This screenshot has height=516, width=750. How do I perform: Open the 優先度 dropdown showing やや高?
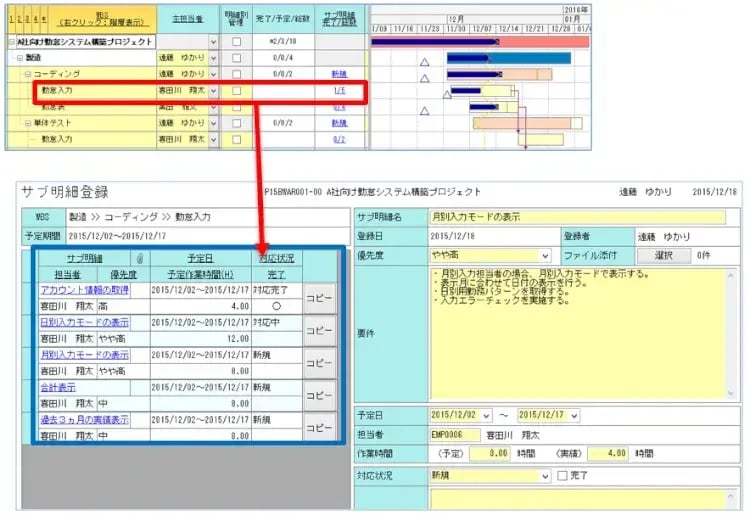pos(544,256)
